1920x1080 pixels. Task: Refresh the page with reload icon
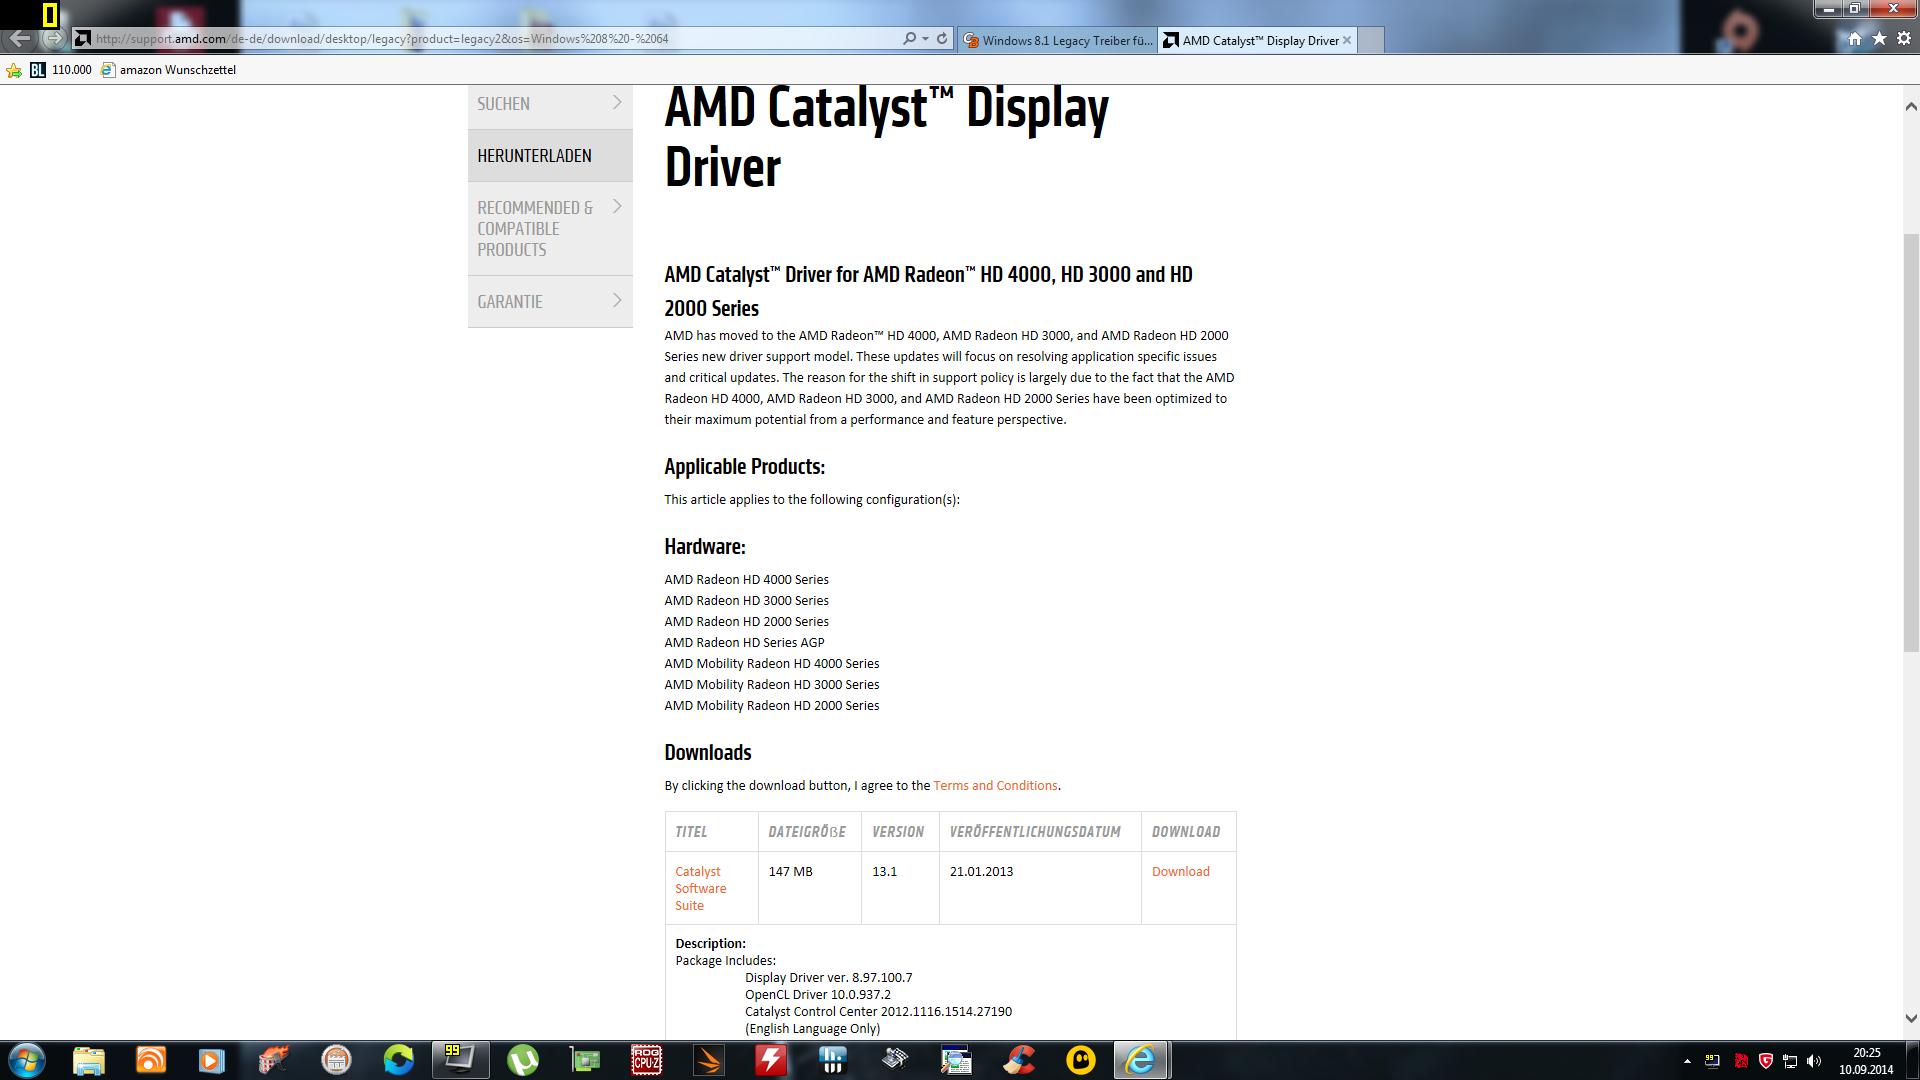942,39
